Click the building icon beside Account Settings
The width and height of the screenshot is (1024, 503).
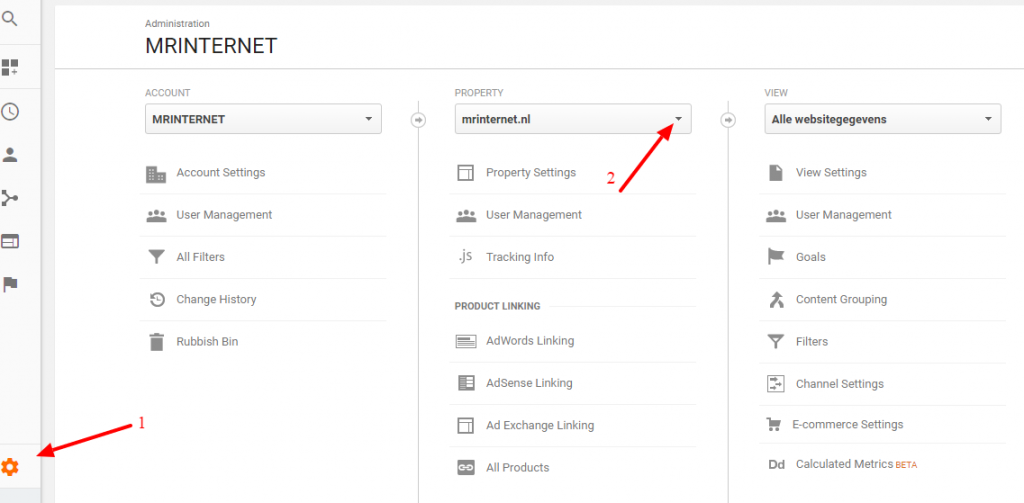(156, 174)
